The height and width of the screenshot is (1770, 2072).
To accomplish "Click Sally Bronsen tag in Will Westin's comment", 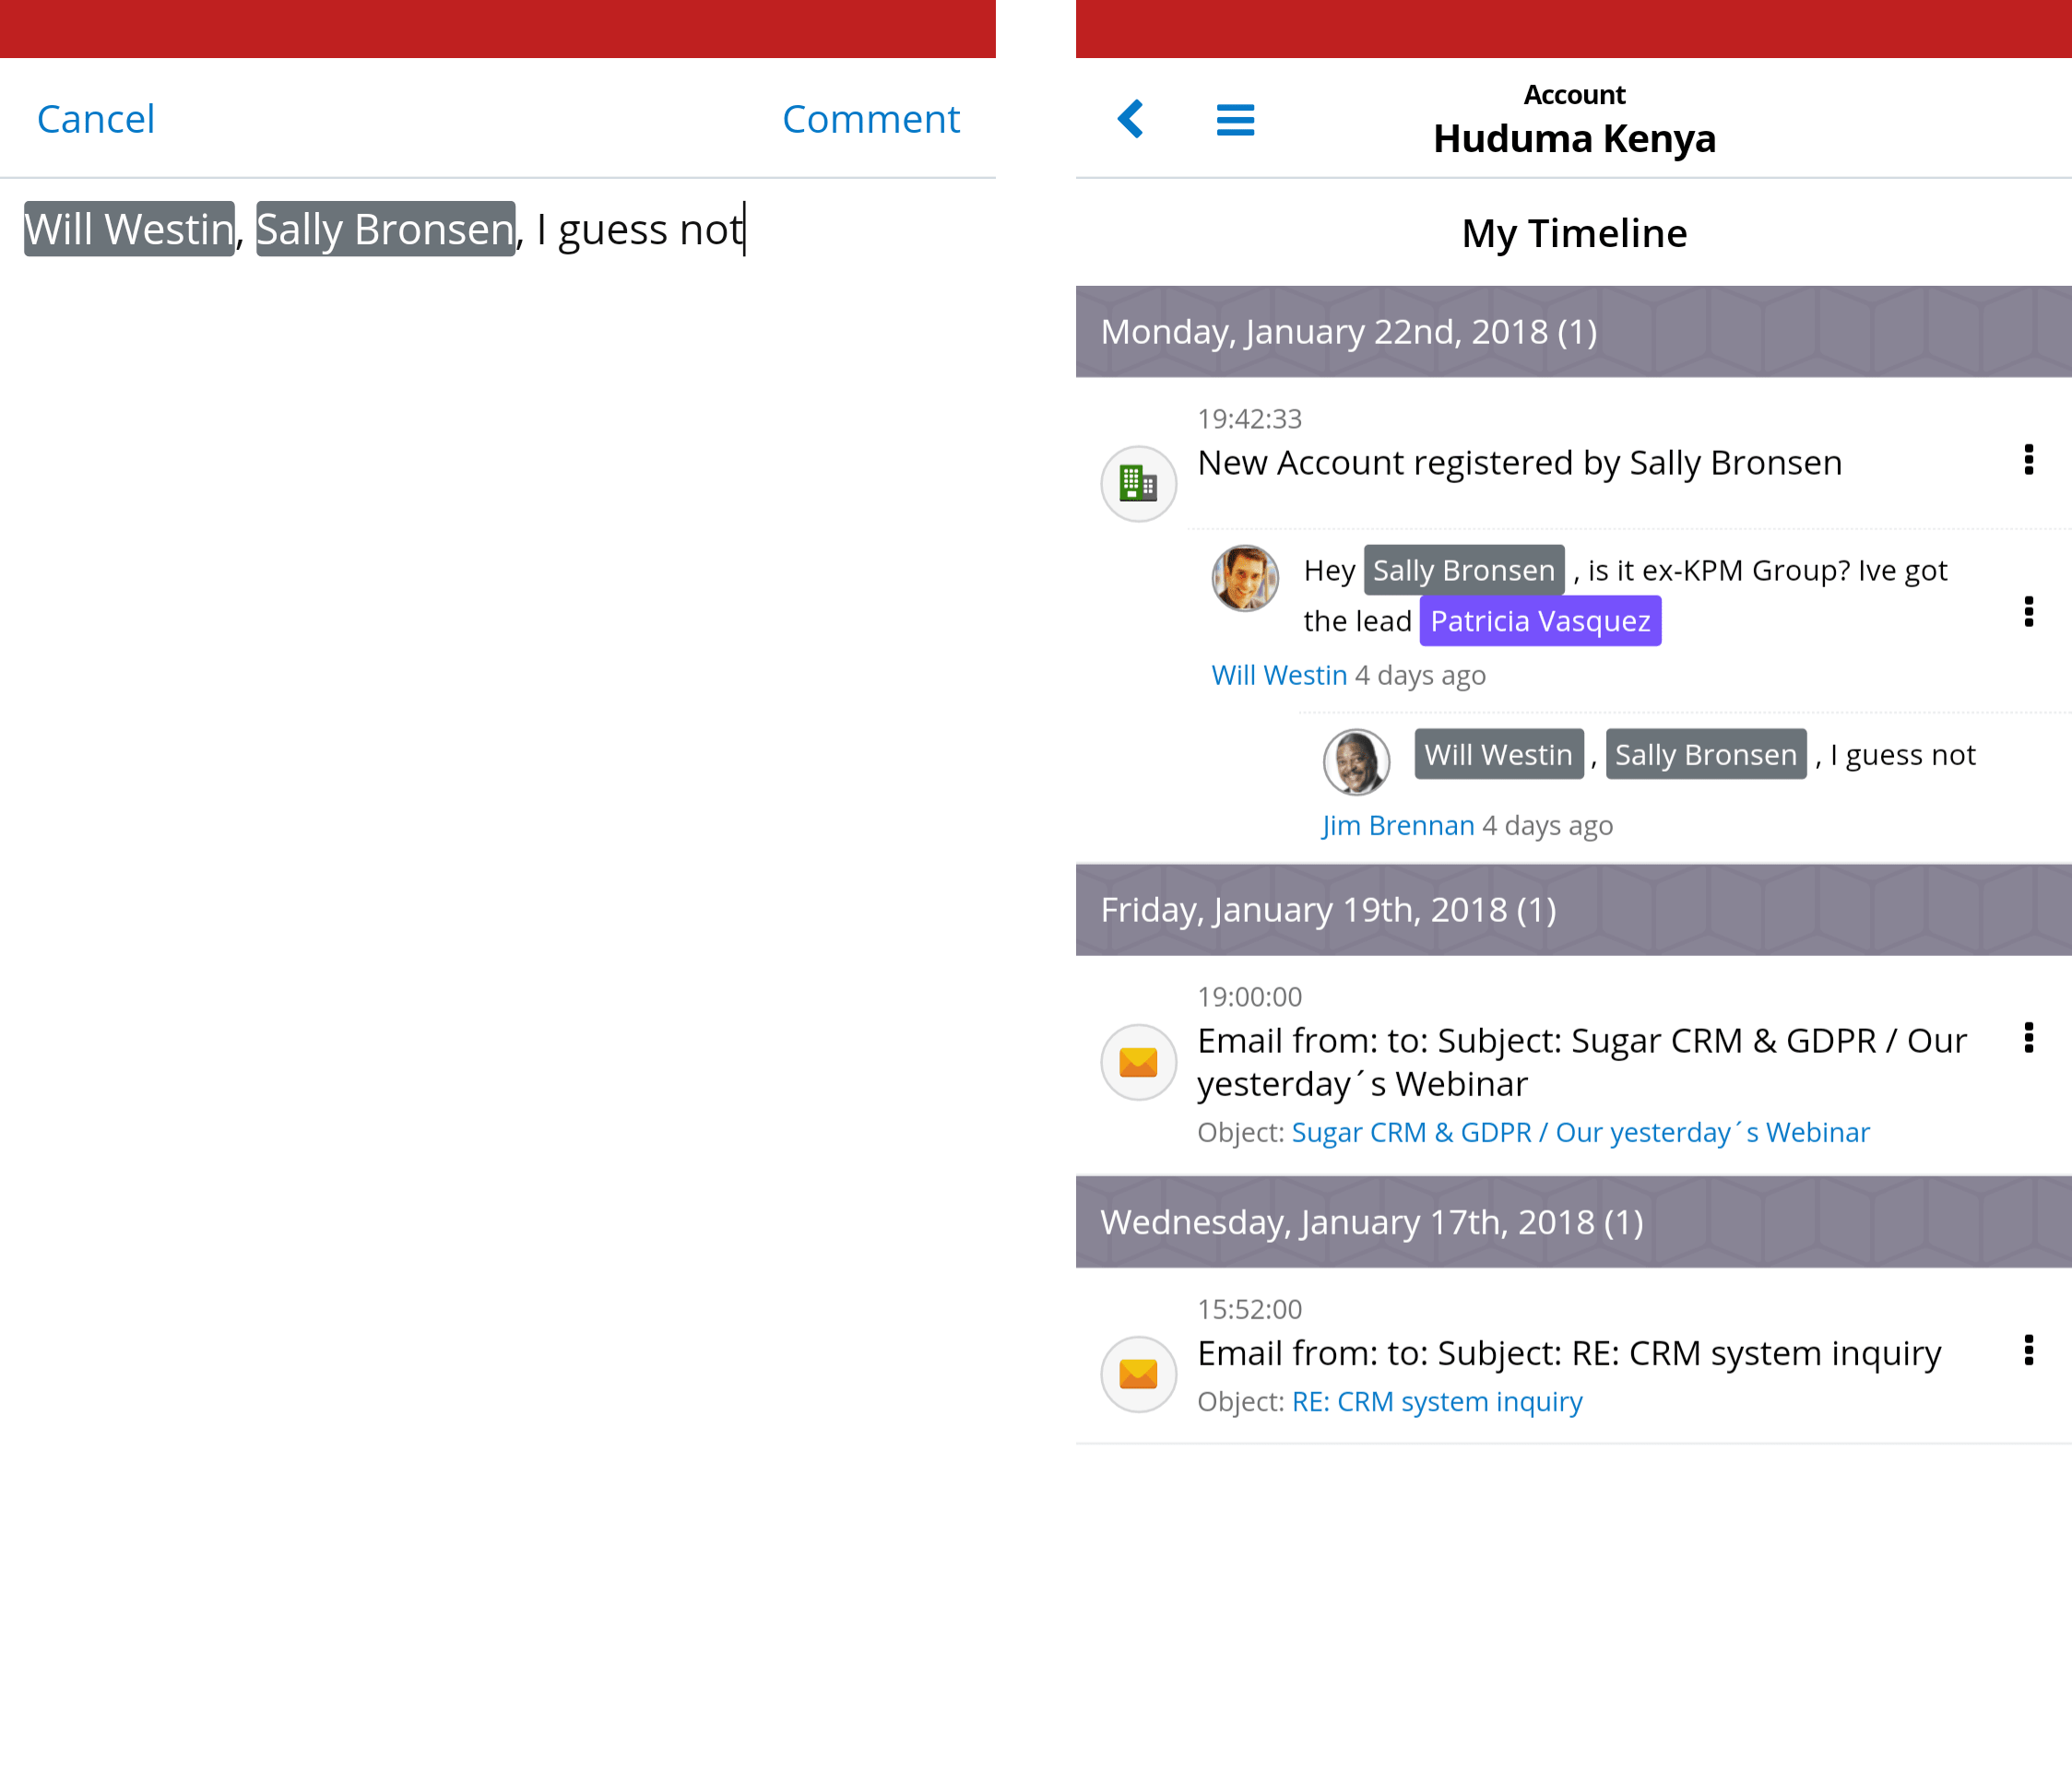I will pos(1464,570).
